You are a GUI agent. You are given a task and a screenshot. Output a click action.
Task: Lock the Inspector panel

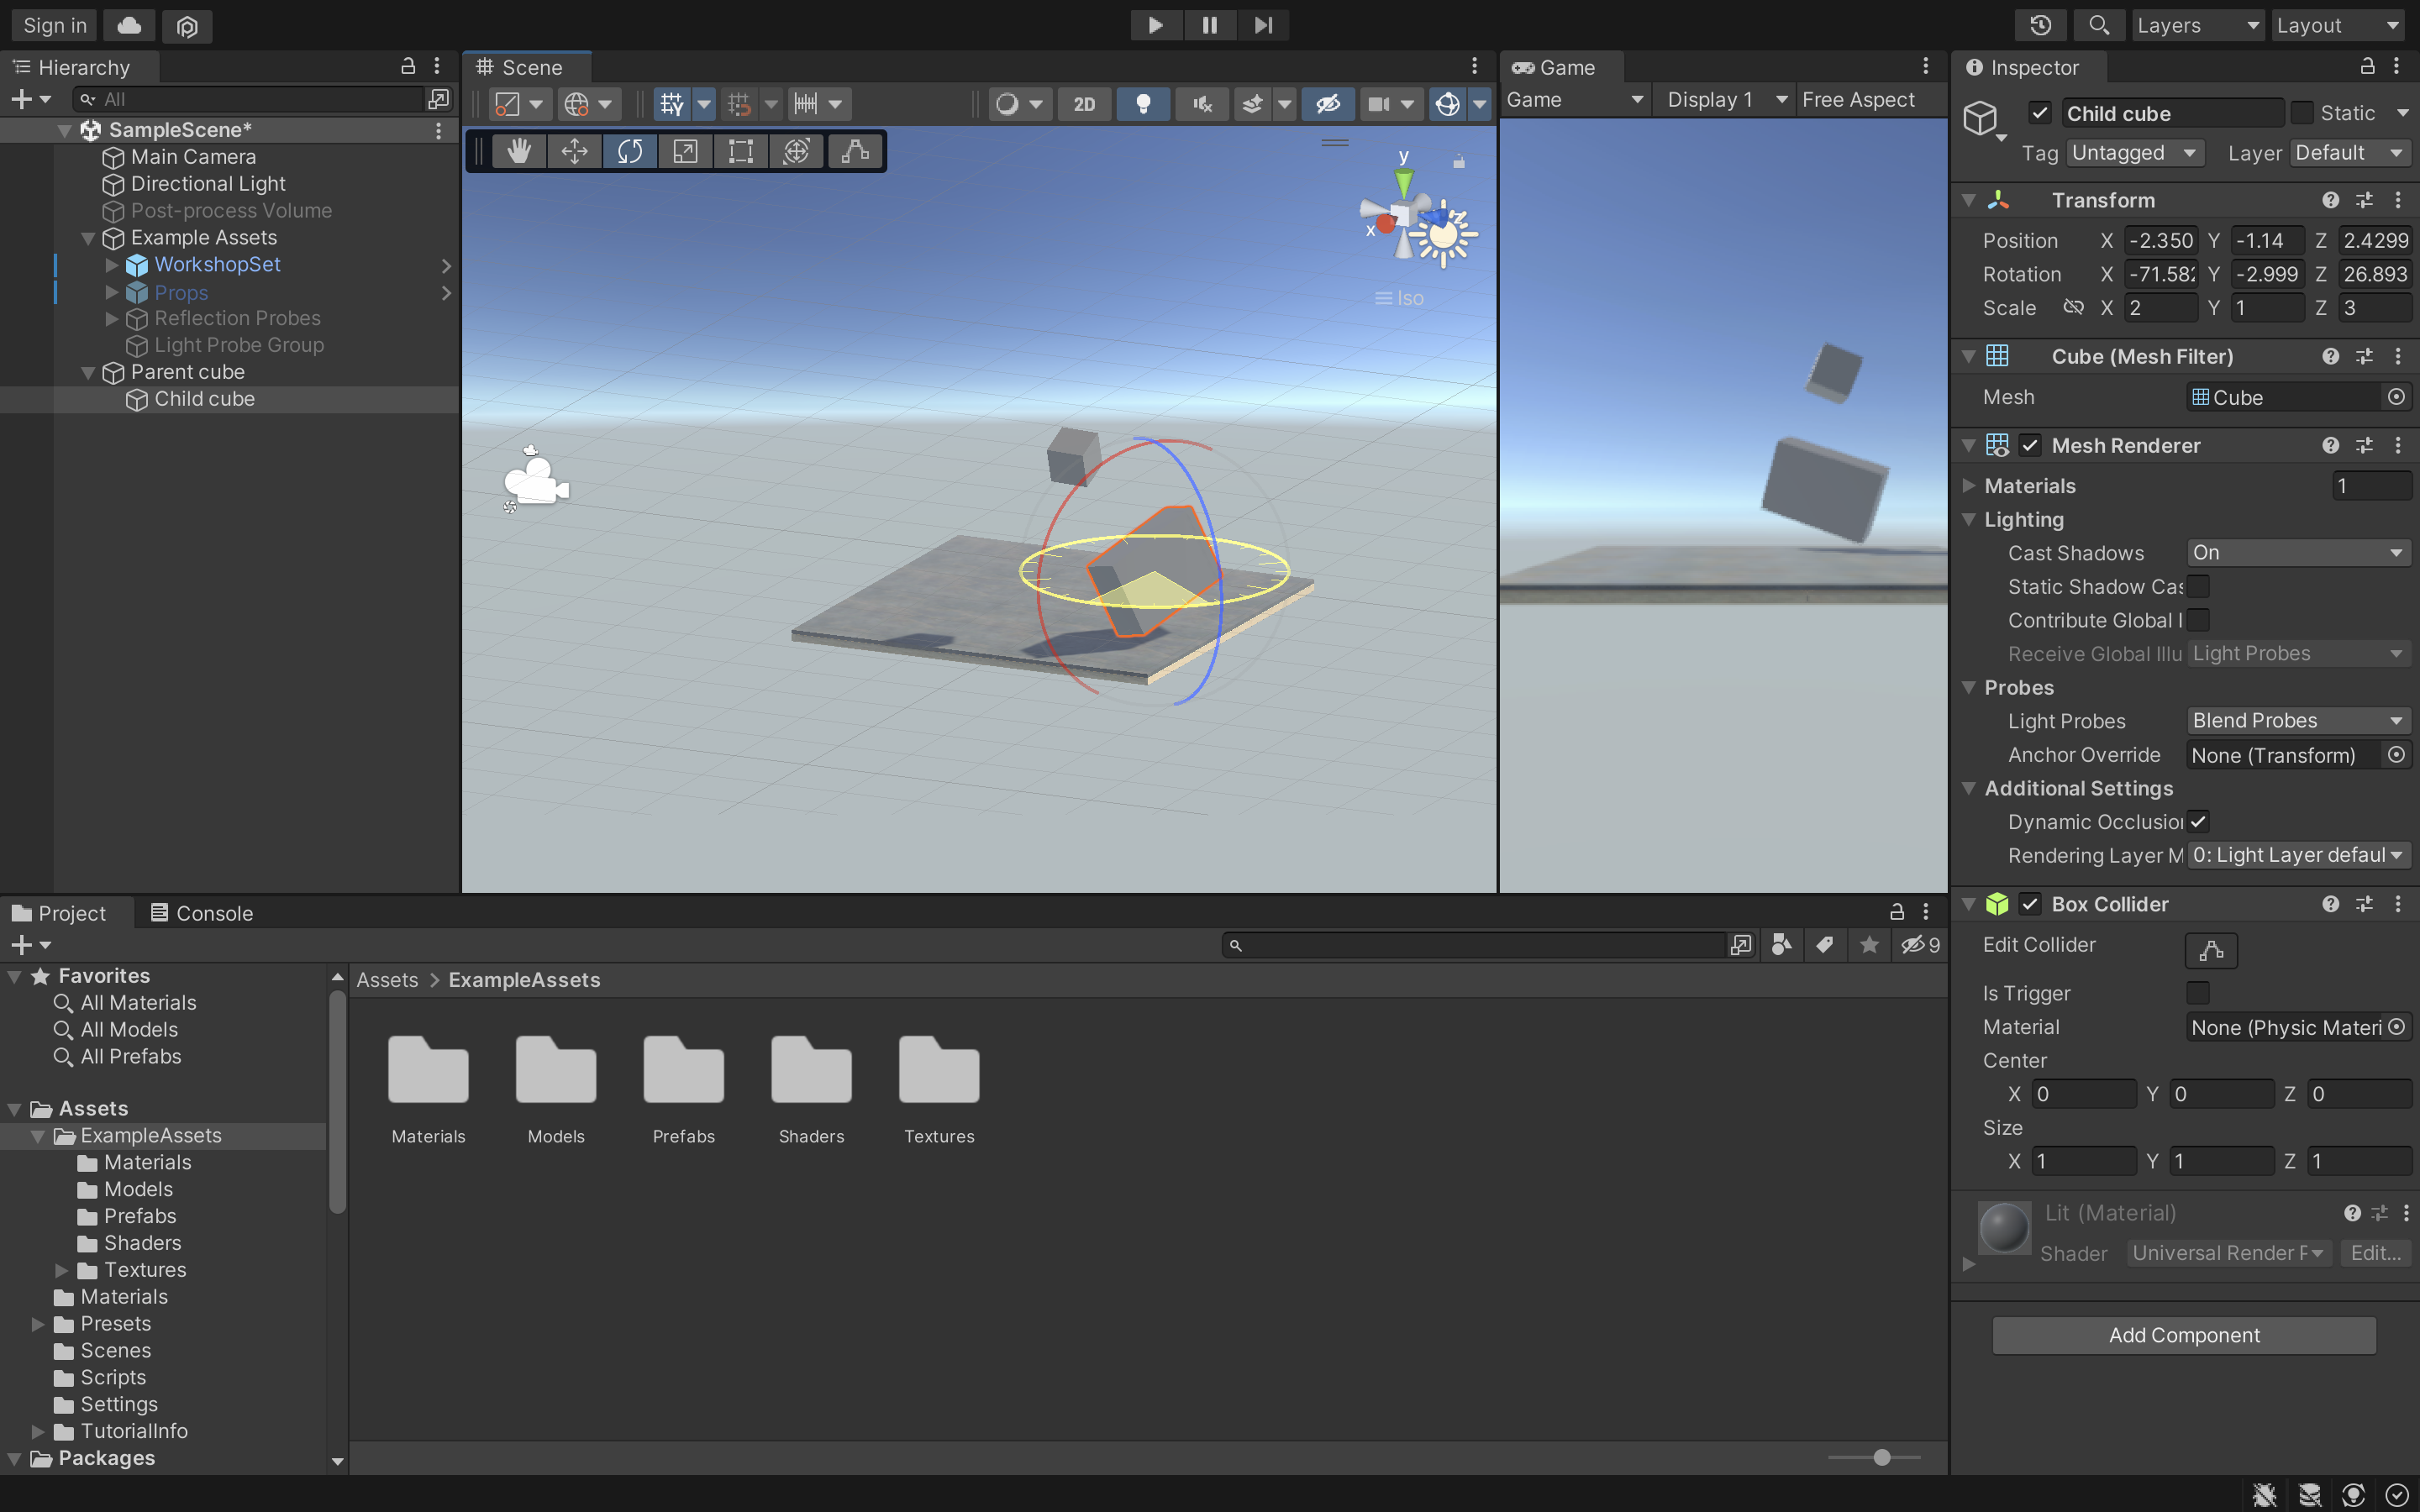pyautogui.click(x=2367, y=66)
